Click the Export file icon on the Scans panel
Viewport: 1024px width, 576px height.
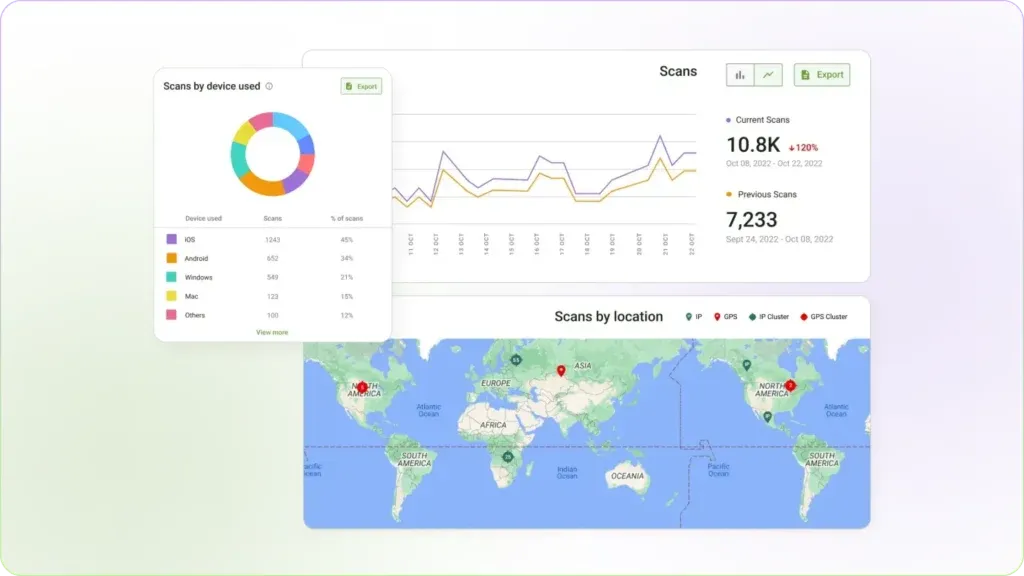(x=805, y=75)
